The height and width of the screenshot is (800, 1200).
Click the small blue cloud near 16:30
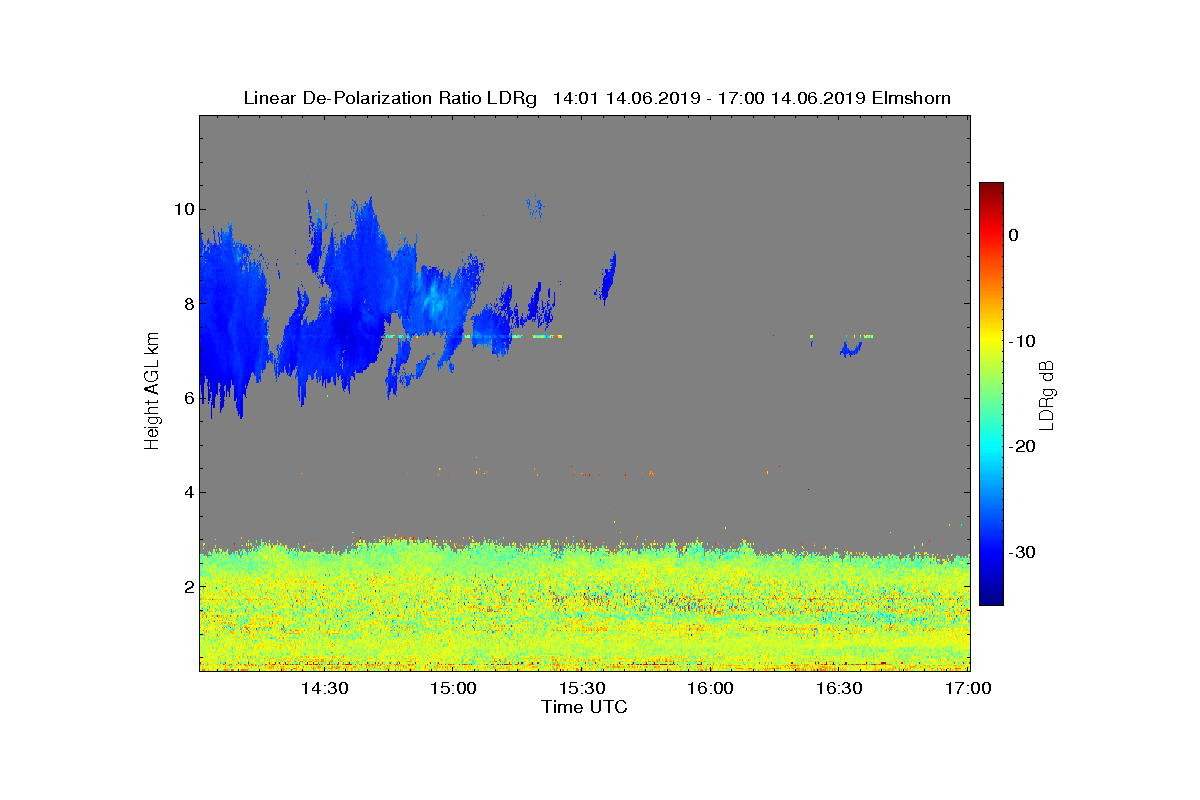851,349
